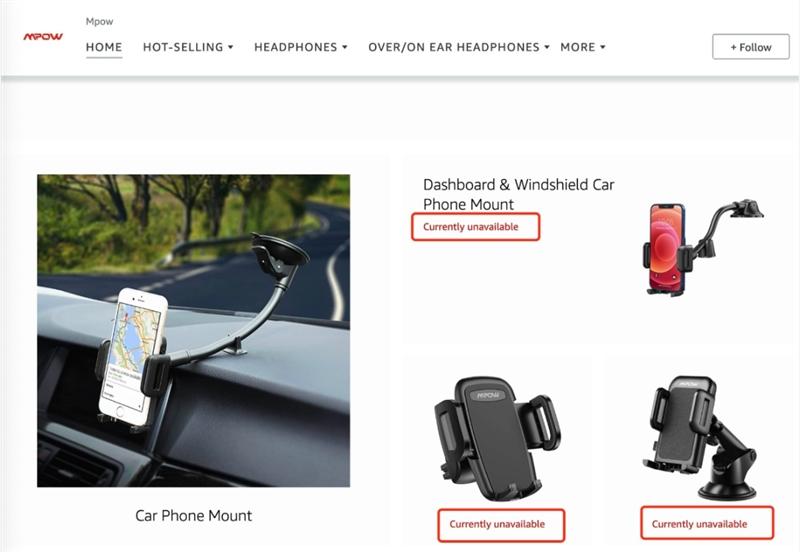Screen dimensions: 800x552
Task: Click the Mpow brand name text
Action: point(99,21)
